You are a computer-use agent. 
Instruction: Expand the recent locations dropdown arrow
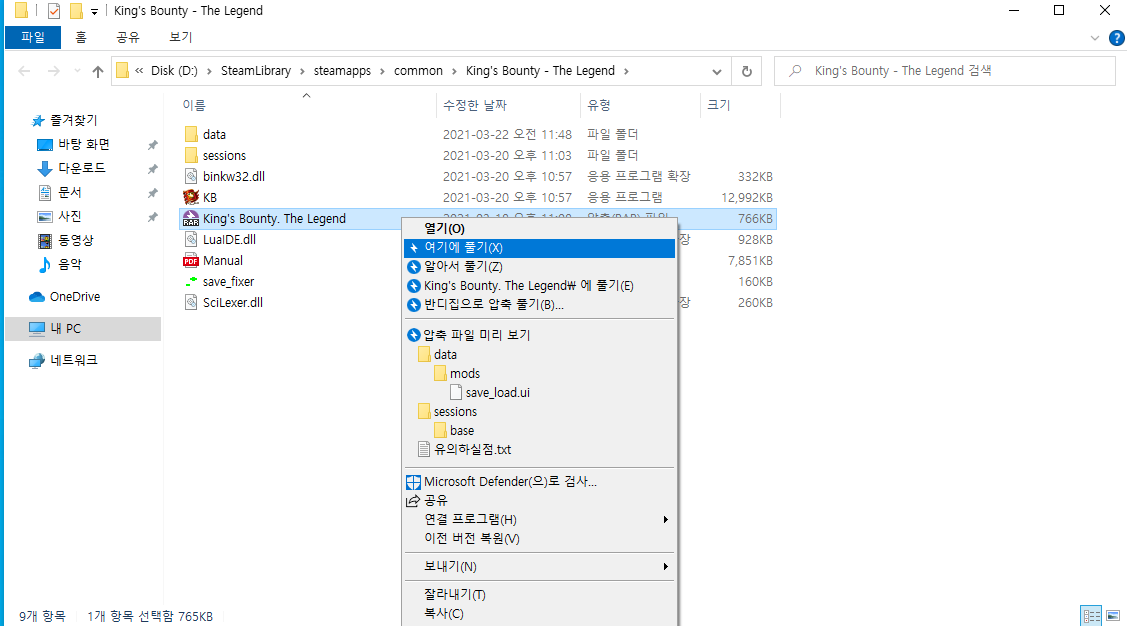[78, 71]
